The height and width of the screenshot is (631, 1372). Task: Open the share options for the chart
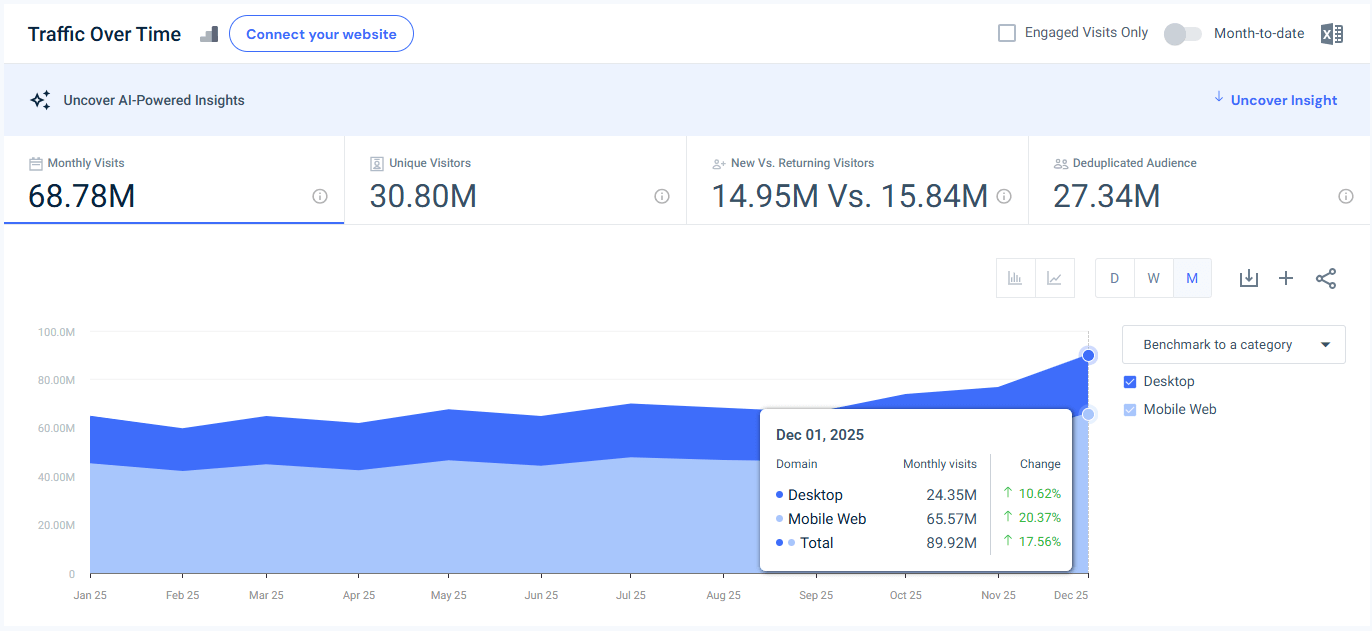[1326, 278]
